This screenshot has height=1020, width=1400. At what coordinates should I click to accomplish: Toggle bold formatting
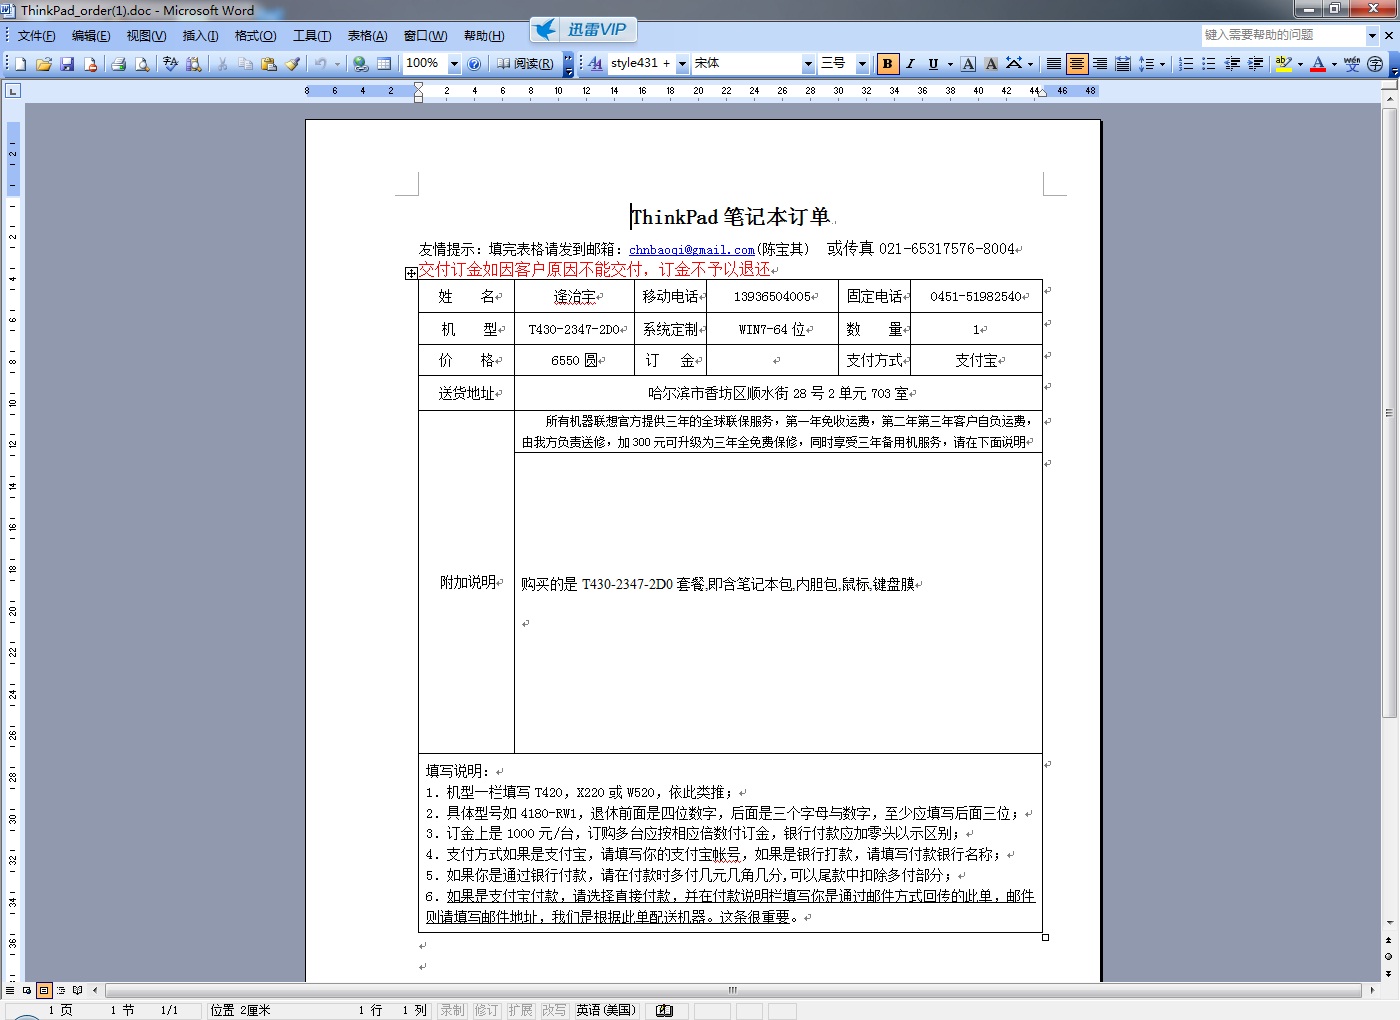[887, 64]
